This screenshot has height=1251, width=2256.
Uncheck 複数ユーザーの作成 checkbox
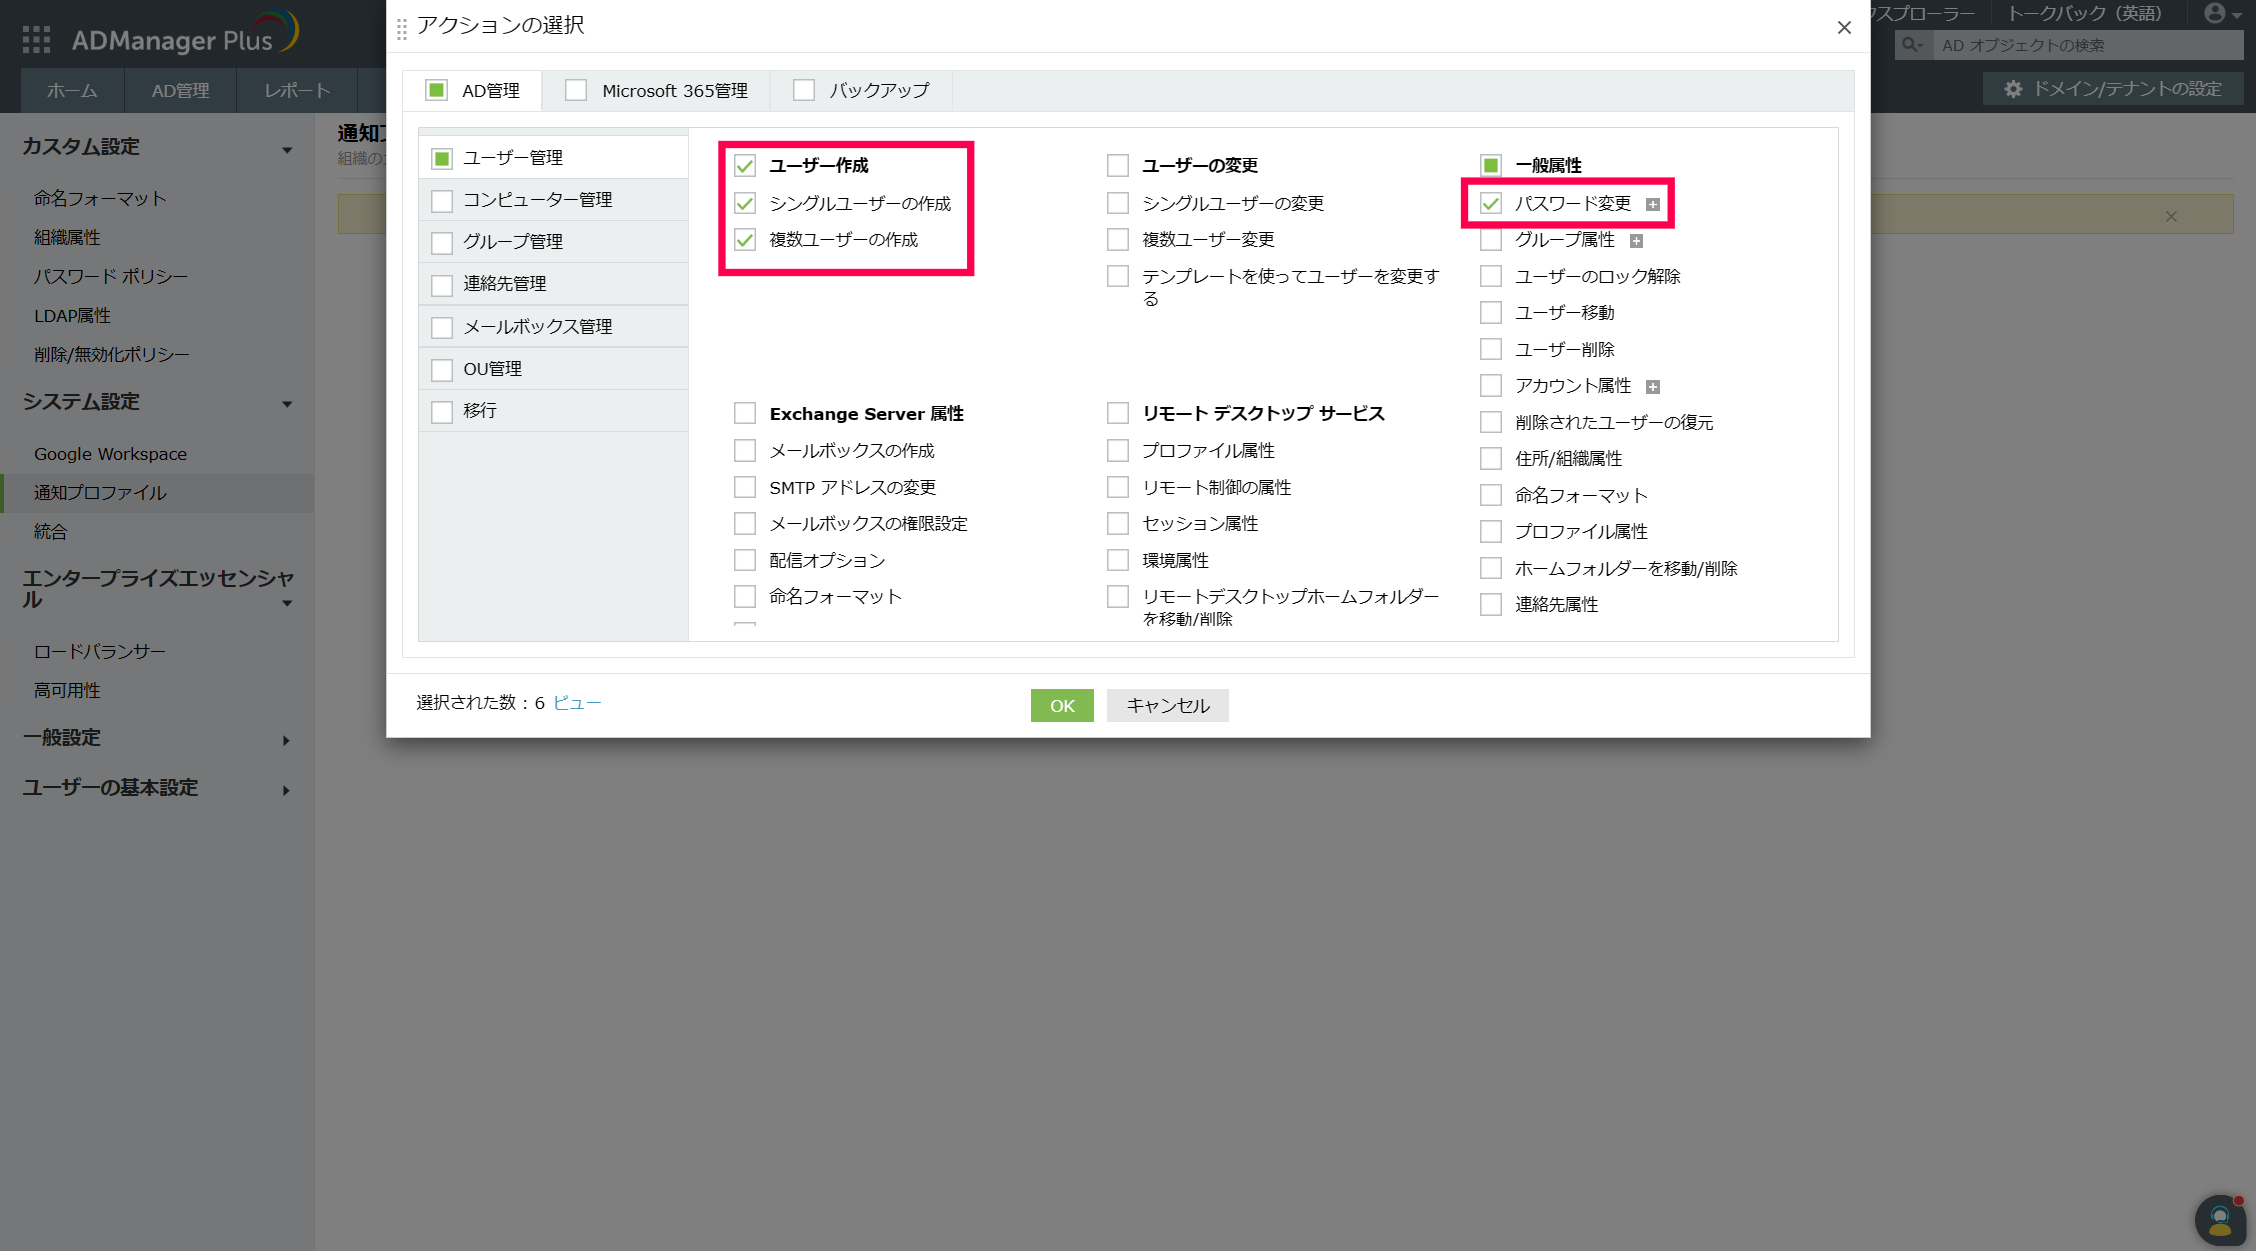(x=745, y=240)
